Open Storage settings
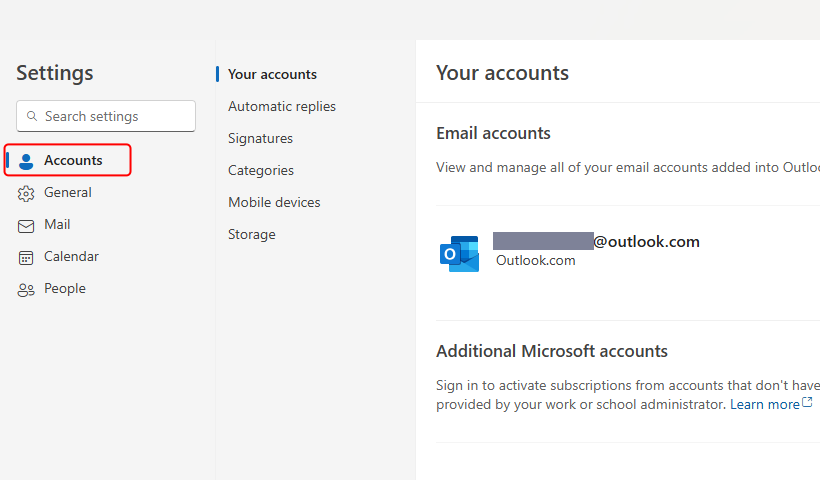The image size is (820, 480). pos(252,234)
